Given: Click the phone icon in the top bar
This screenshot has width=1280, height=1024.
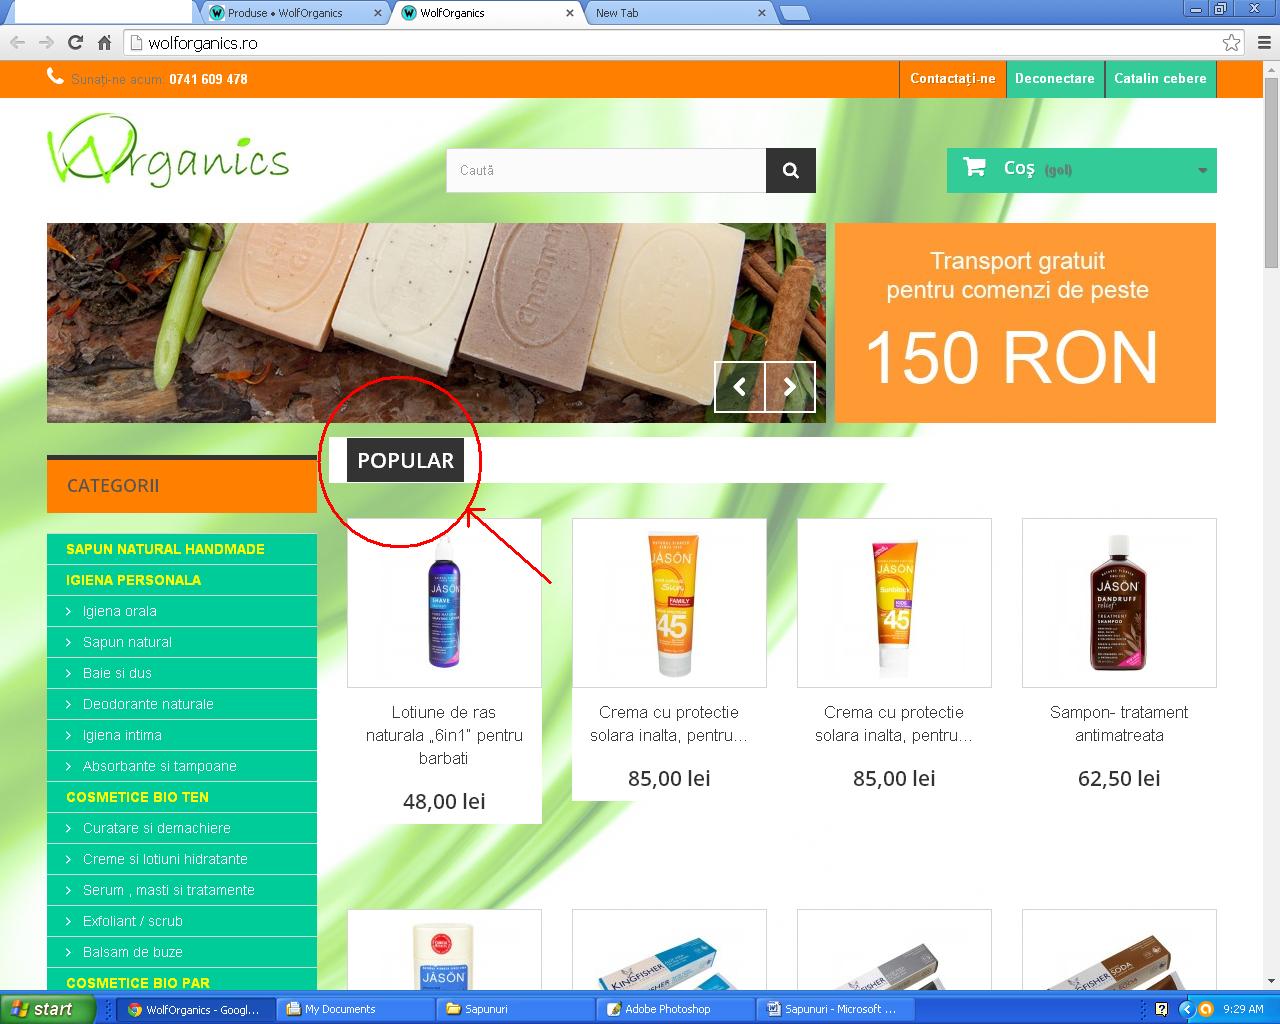Looking at the screenshot, I should pos(55,77).
